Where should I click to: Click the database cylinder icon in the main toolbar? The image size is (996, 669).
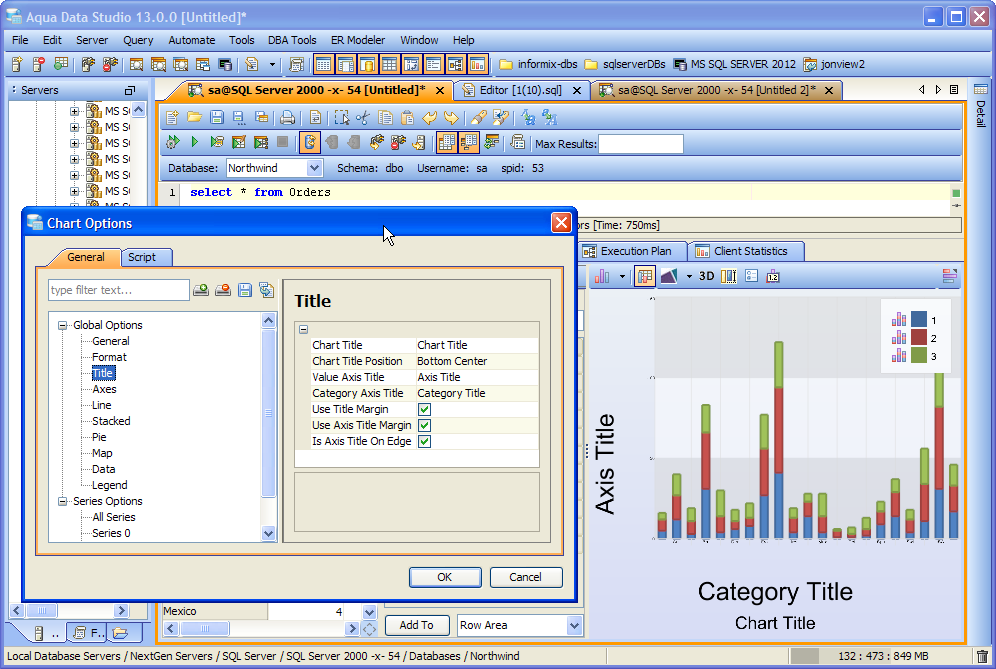coord(368,64)
